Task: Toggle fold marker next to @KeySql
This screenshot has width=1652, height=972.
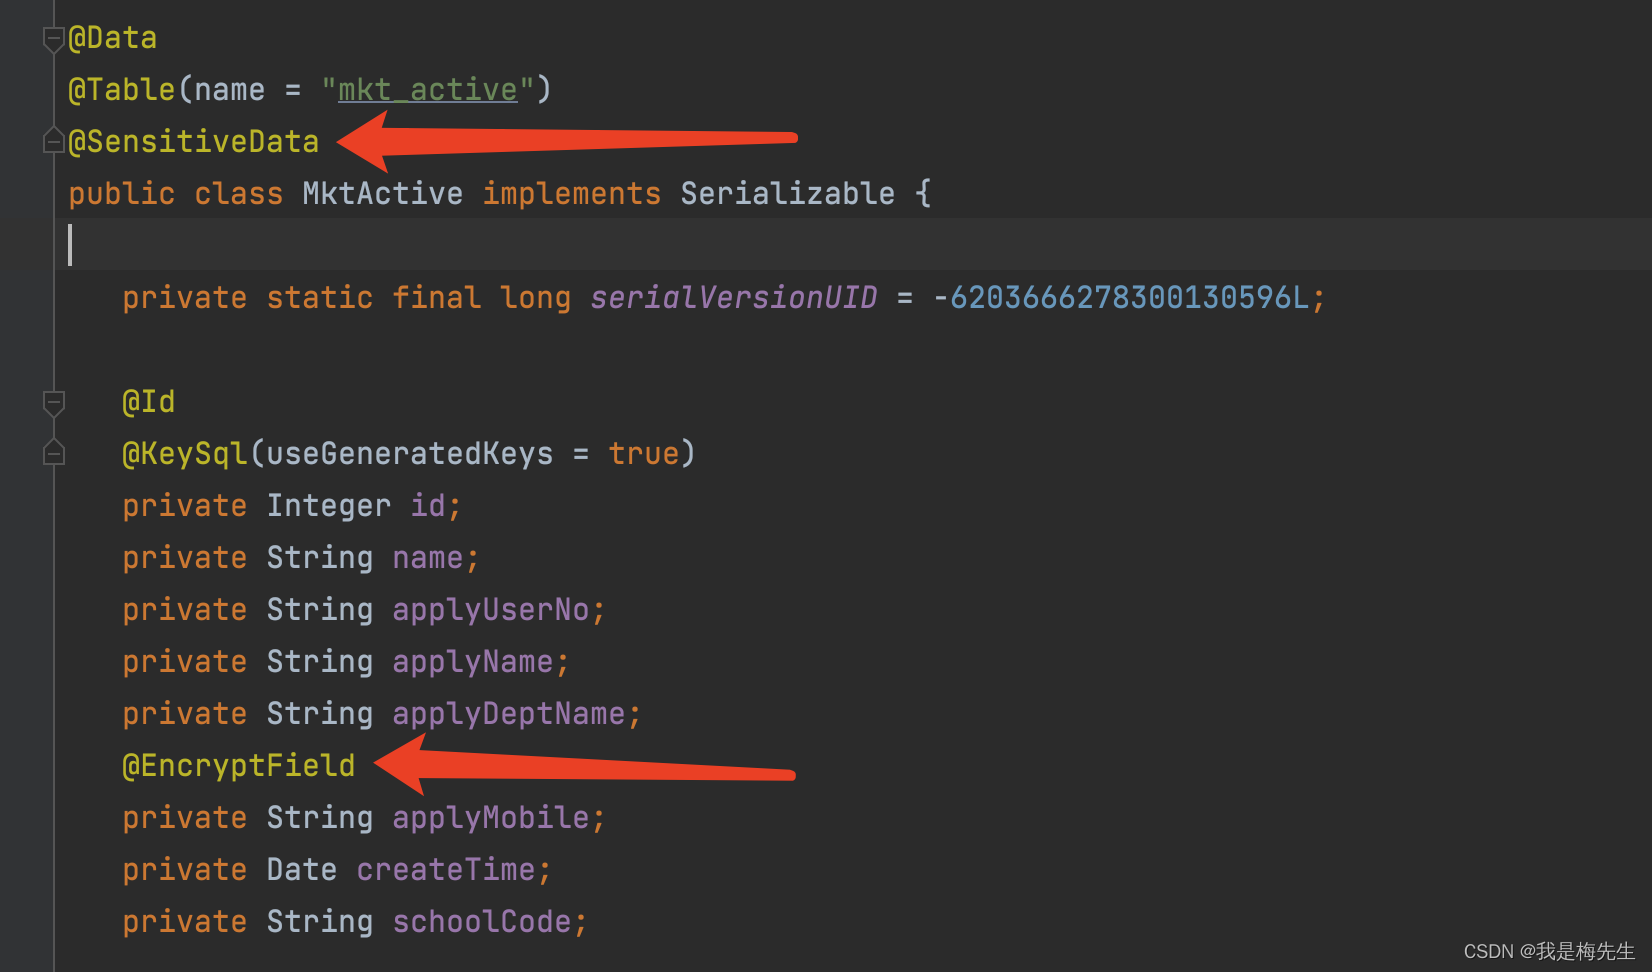Action: [x=54, y=453]
